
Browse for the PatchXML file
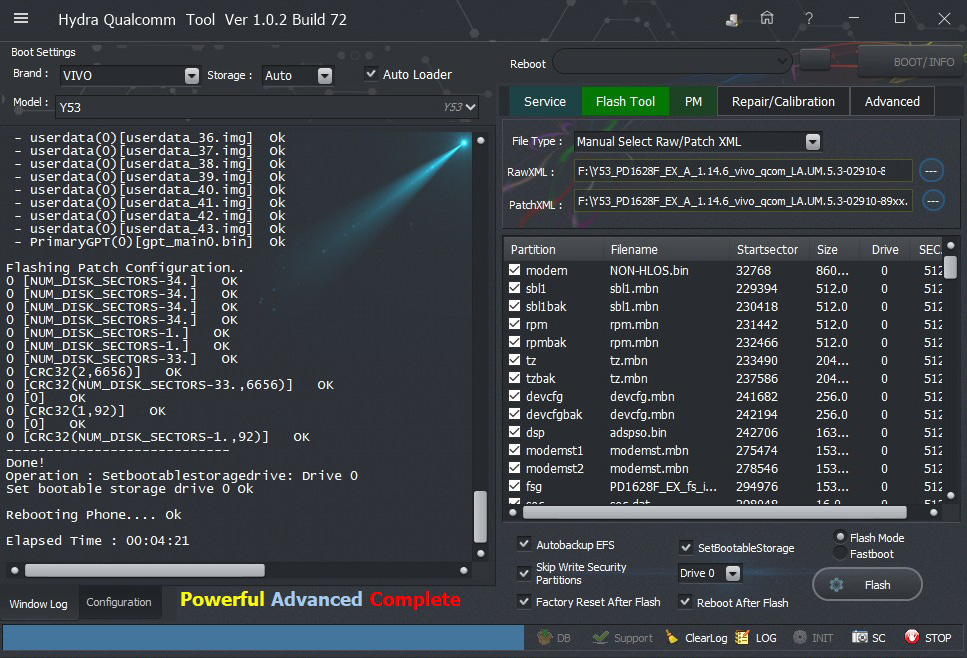coord(933,200)
